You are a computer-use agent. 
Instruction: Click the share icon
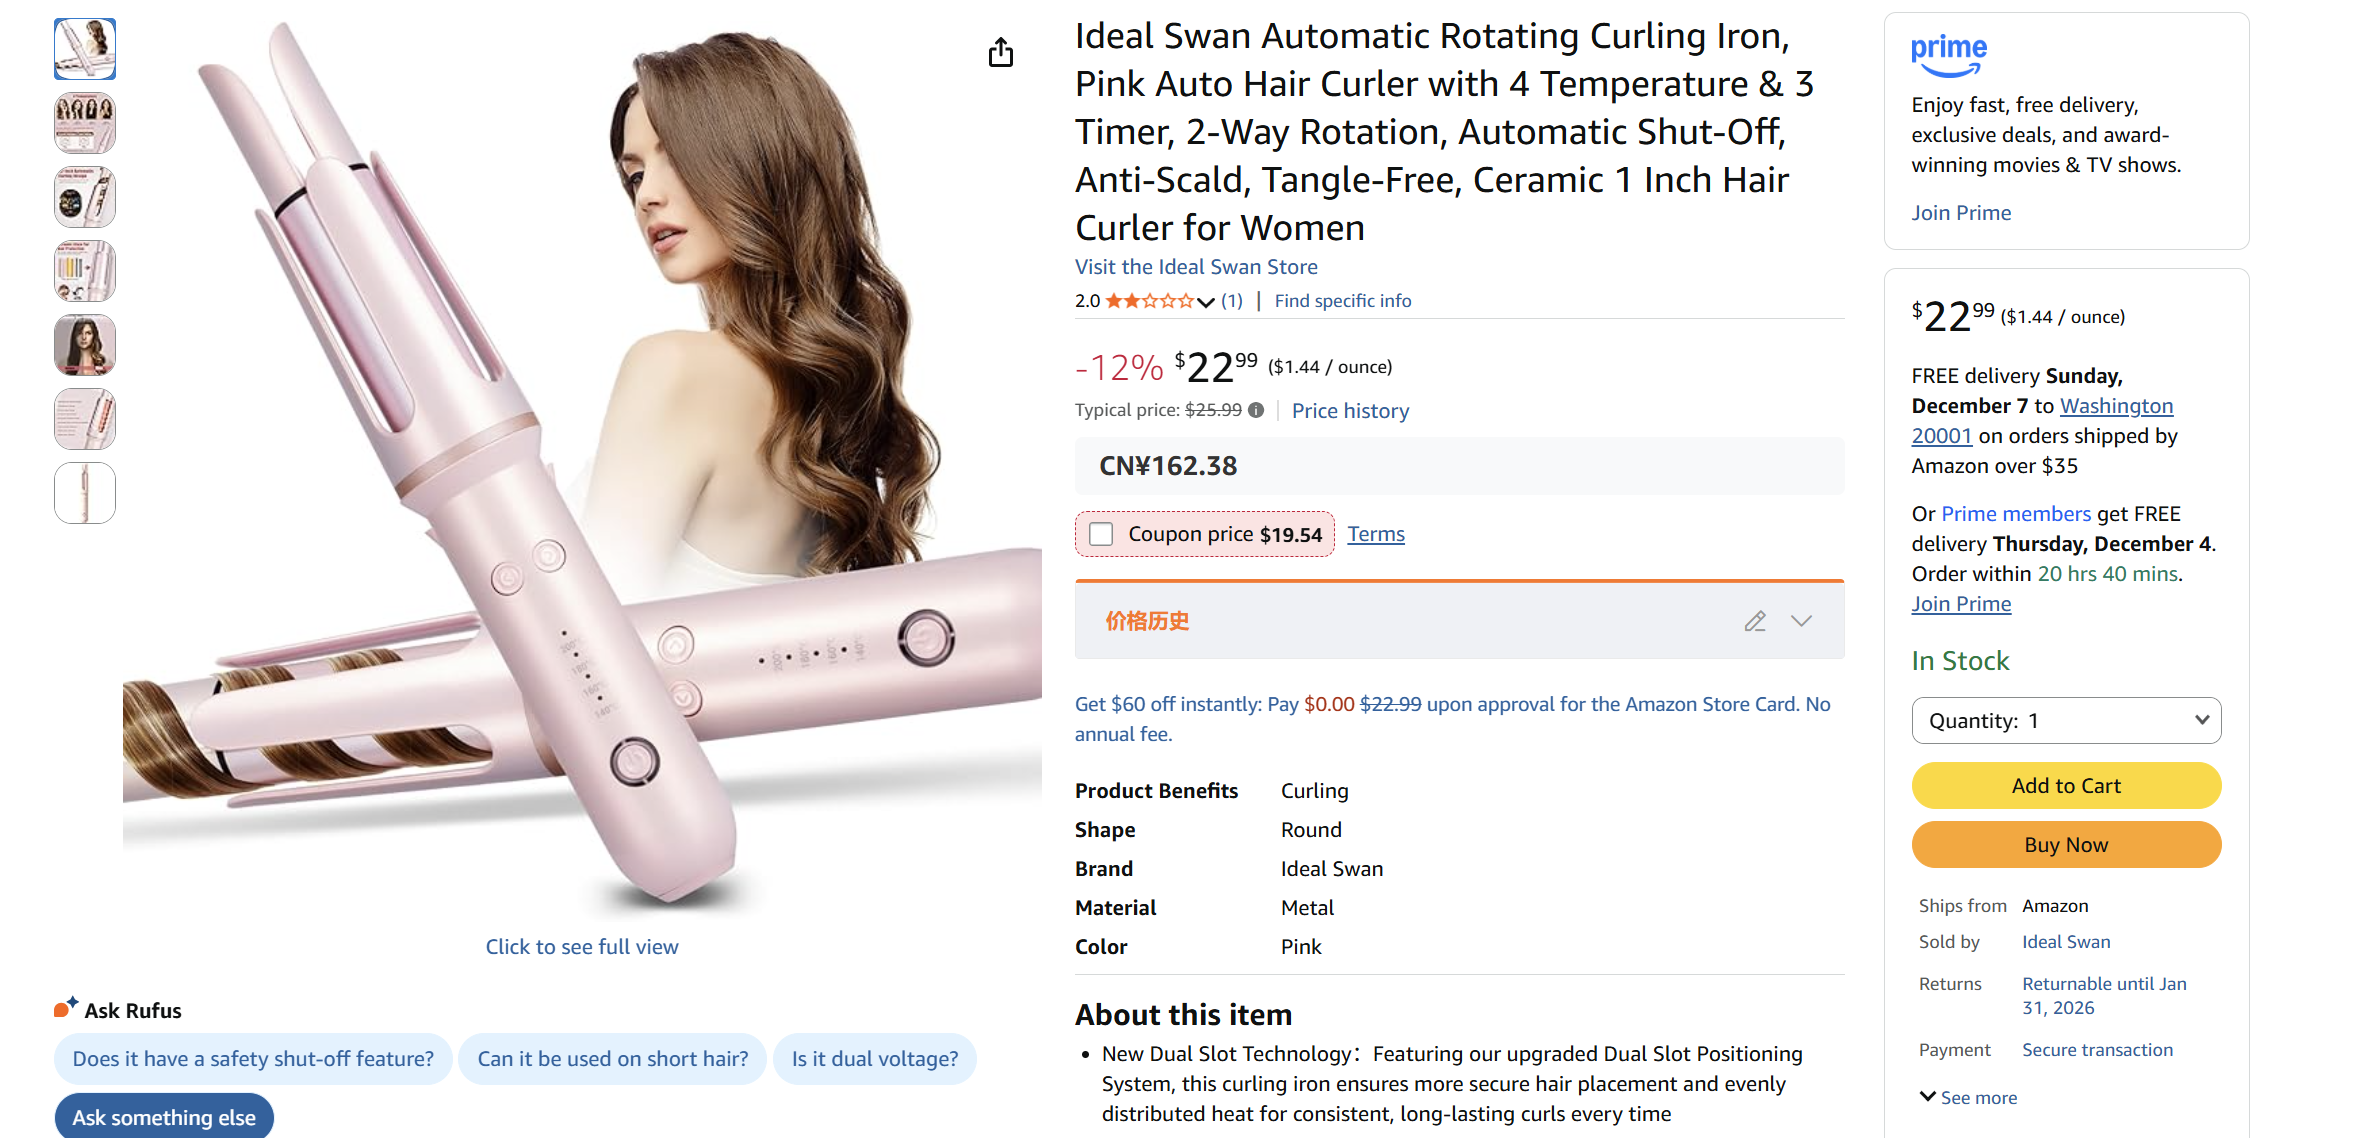tap(1001, 52)
